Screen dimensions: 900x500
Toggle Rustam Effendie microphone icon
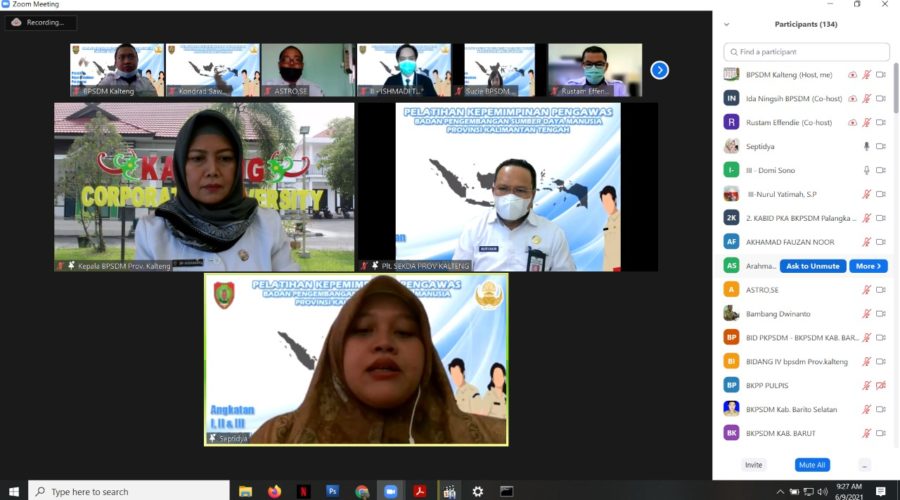pos(867,122)
